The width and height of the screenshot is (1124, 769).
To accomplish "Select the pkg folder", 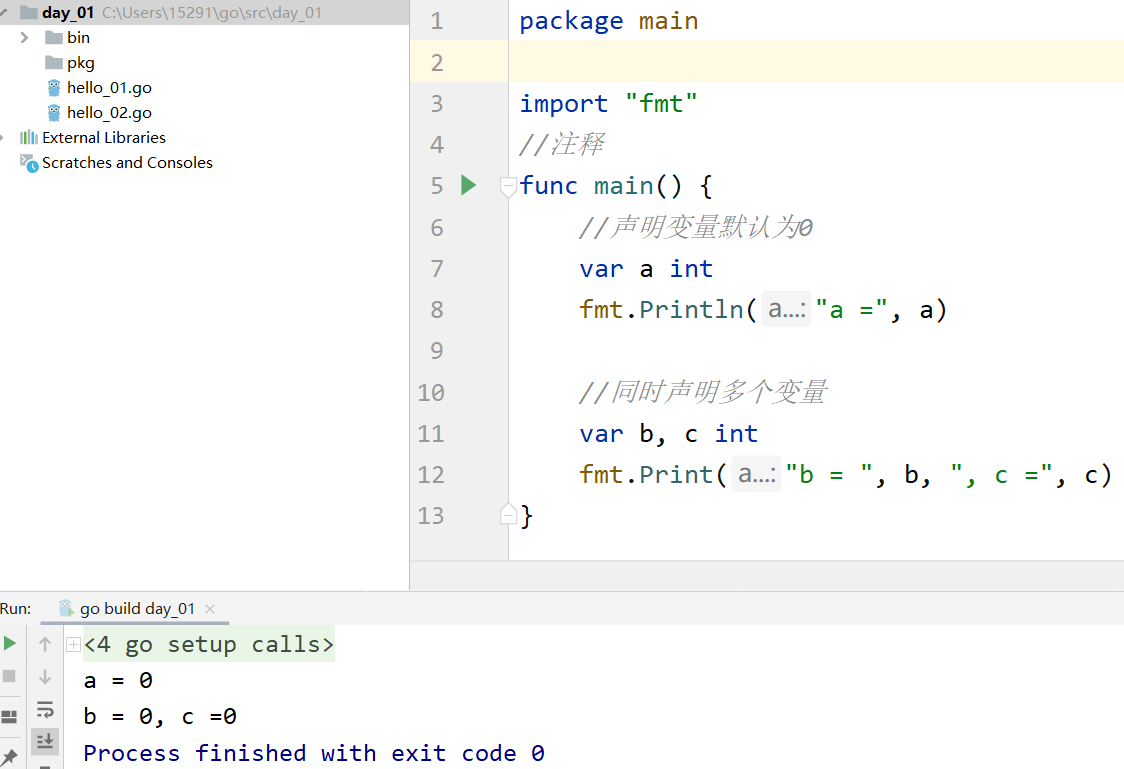I will (x=80, y=62).
